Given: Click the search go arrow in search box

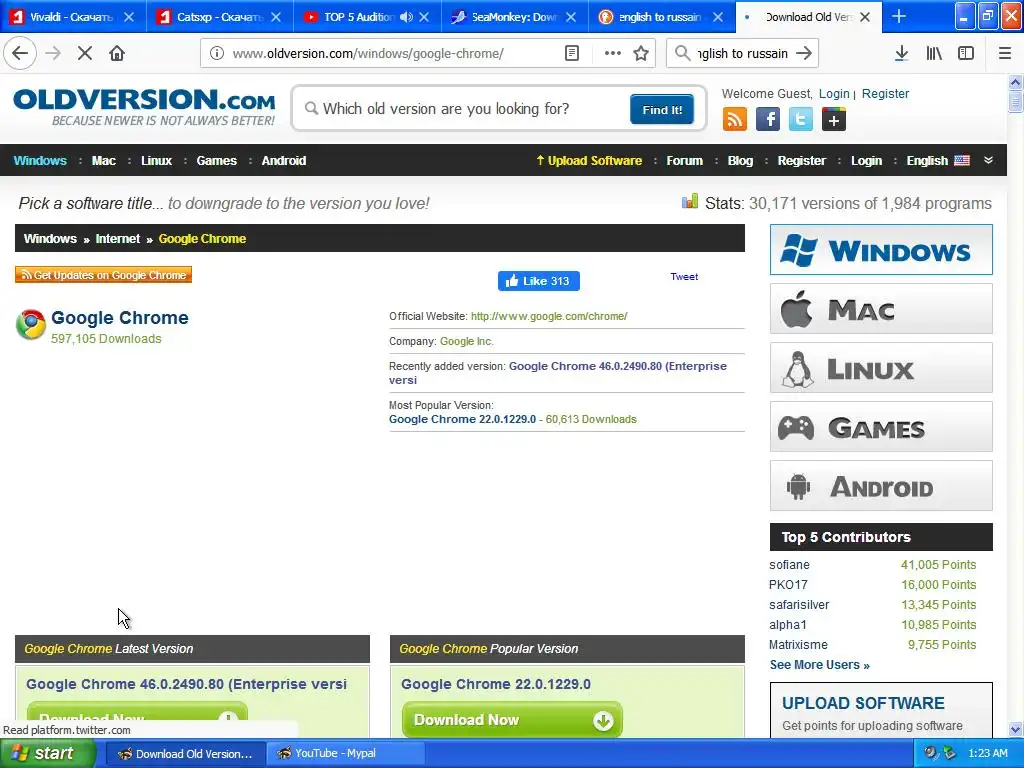Looking at the screenshot, I should [804, 54].
